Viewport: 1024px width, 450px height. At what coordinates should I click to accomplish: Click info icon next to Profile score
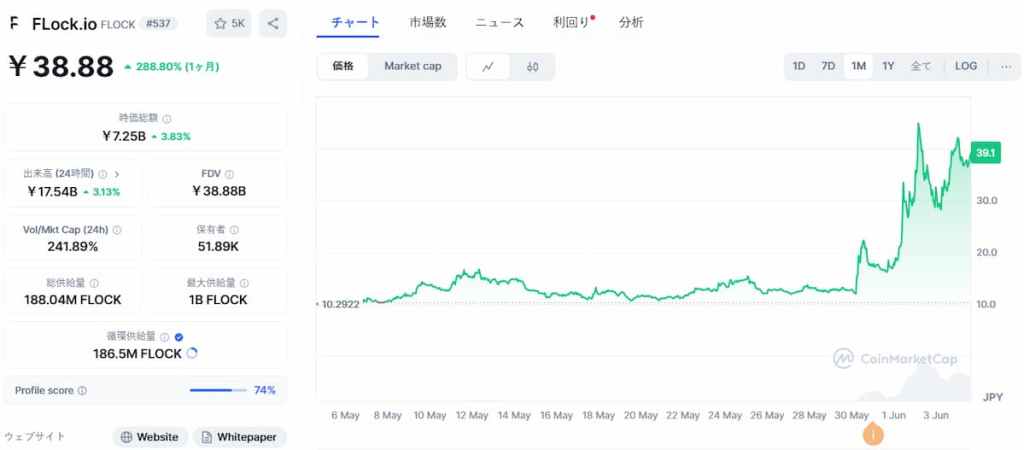pos(82,391)
